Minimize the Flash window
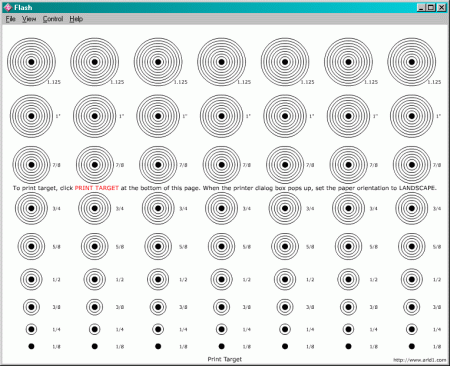 pos(421,7)
